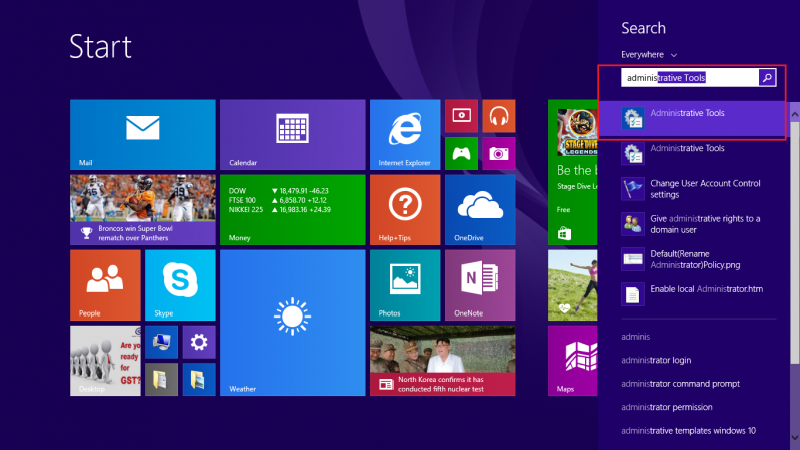This screenshot has width=800, height=450.
Task: Launch Internet Explorer tile
Action: [x=405, y=135]
